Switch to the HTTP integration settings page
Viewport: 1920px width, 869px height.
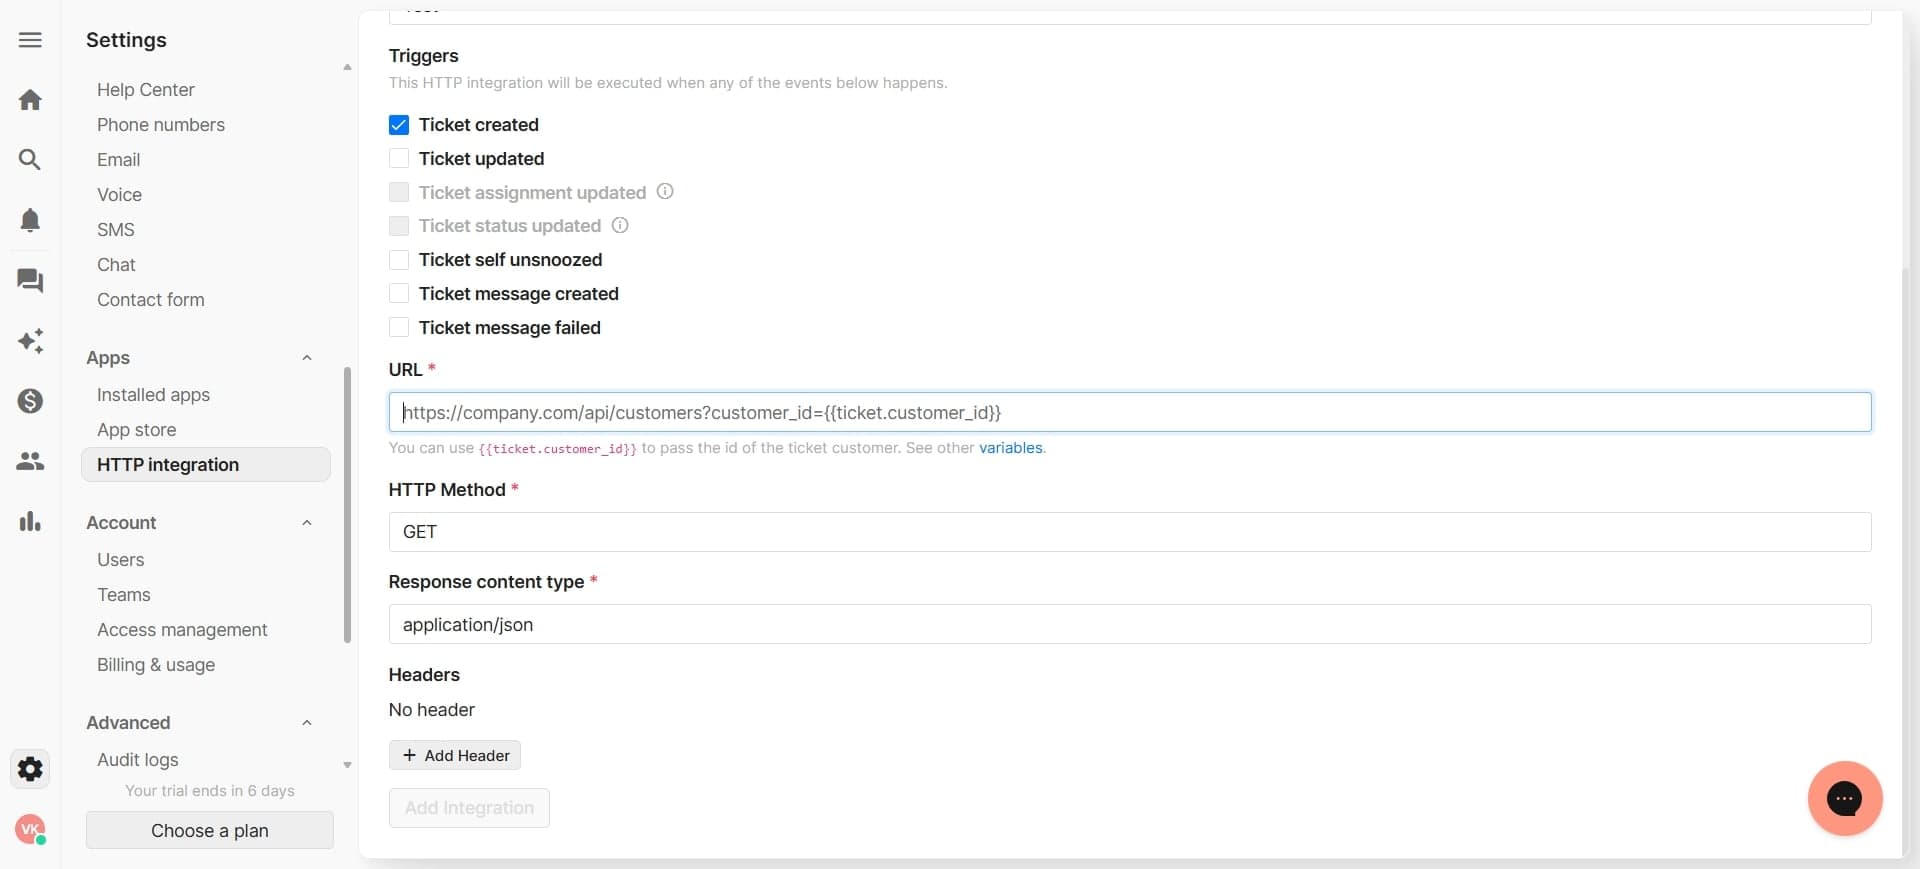(167, 464)
